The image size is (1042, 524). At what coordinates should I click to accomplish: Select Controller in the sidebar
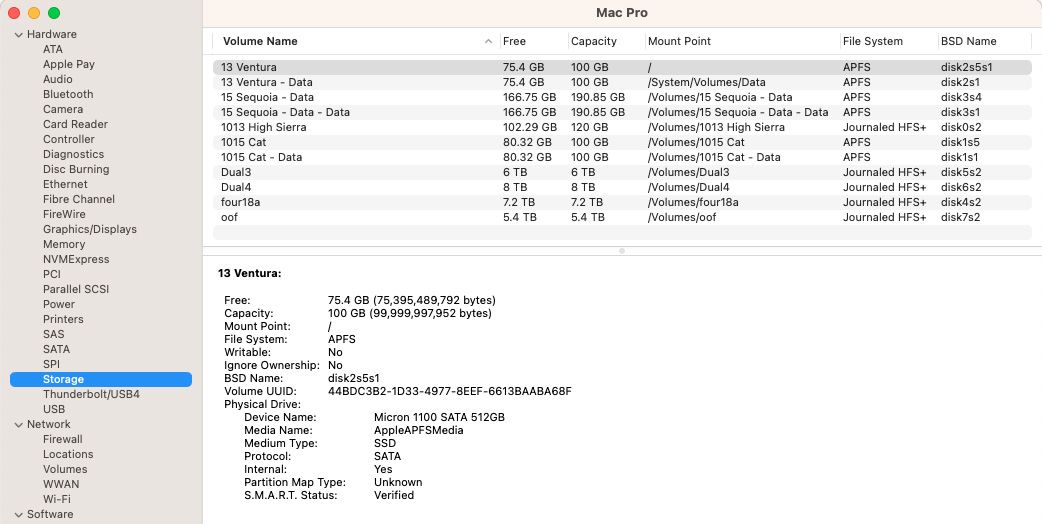point(68,139)
